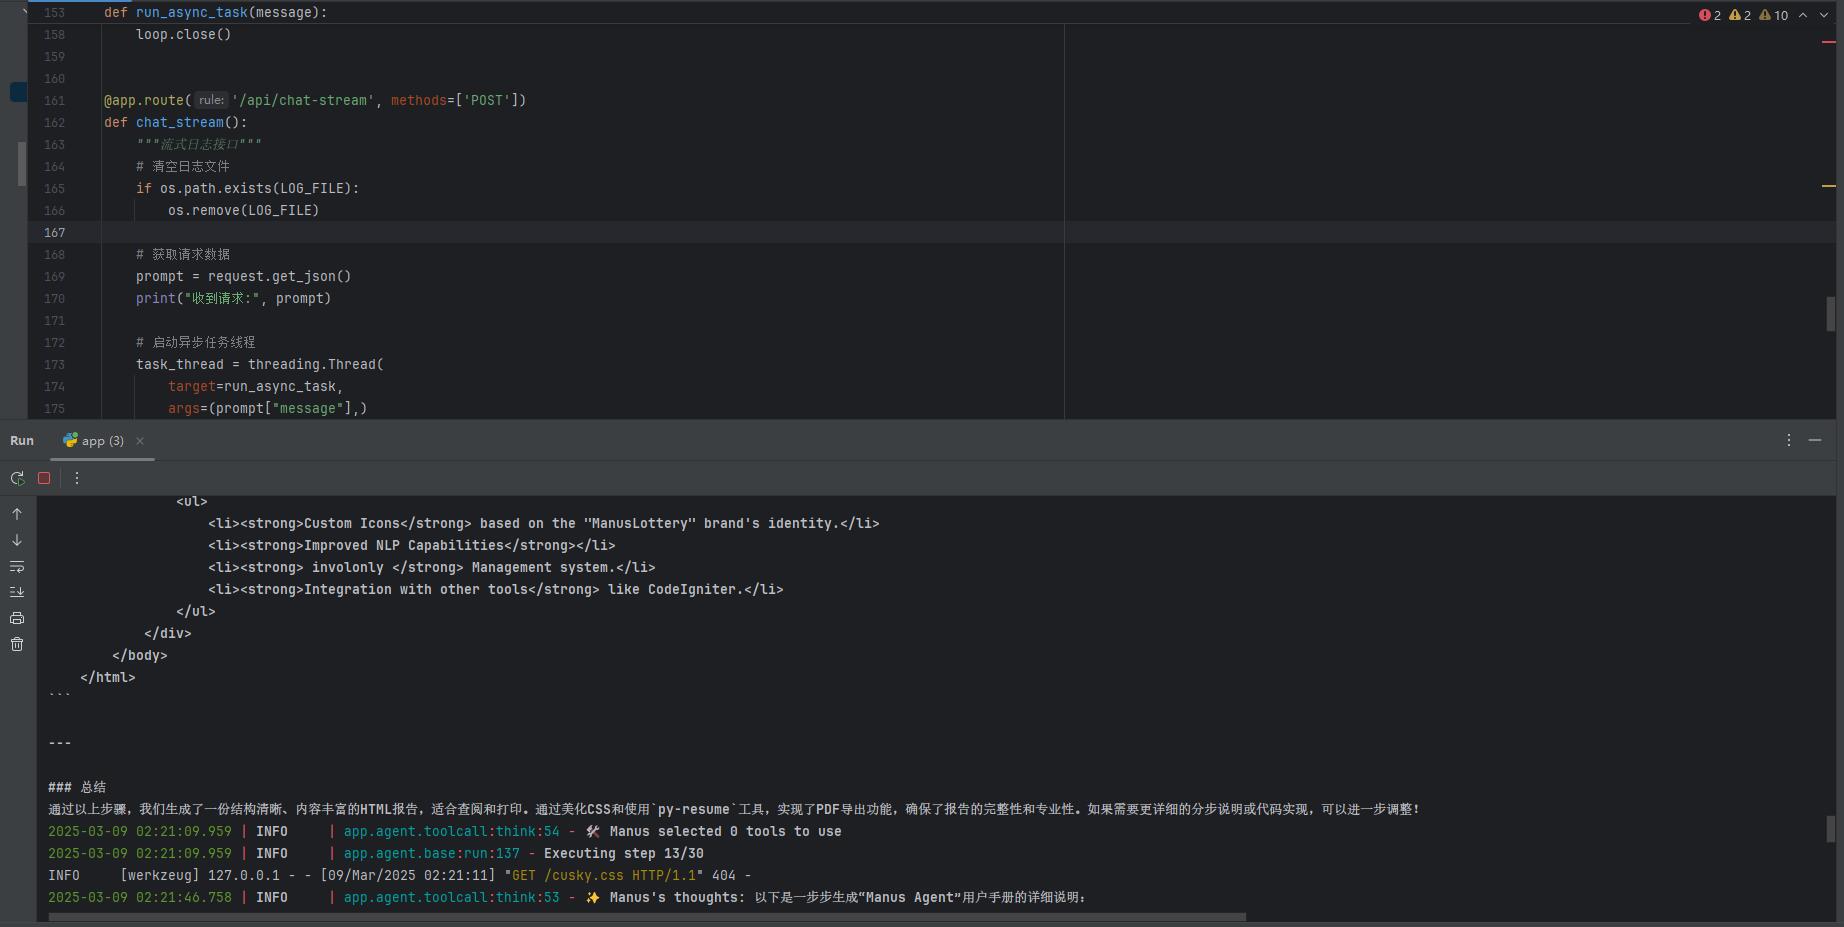Click the console vertical scrollbar thumb

click(1831, 828)
